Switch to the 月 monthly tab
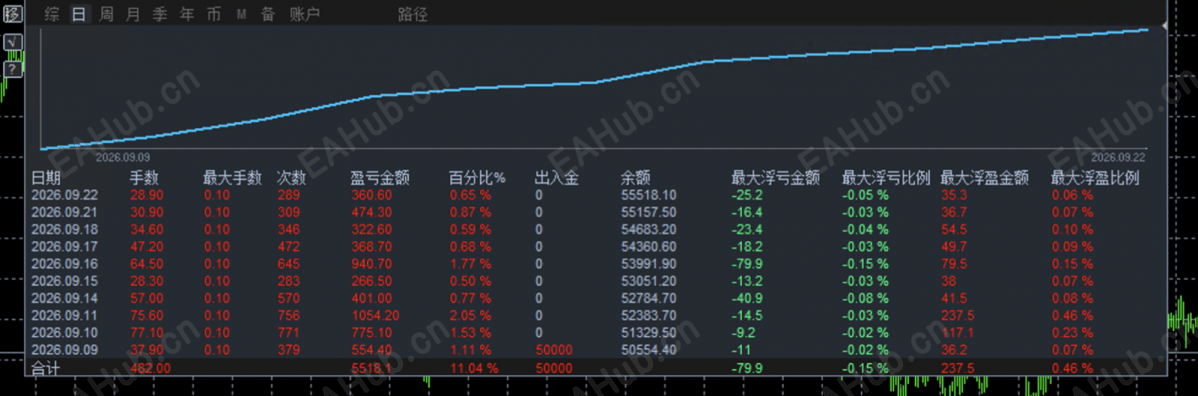 point(133,14)
